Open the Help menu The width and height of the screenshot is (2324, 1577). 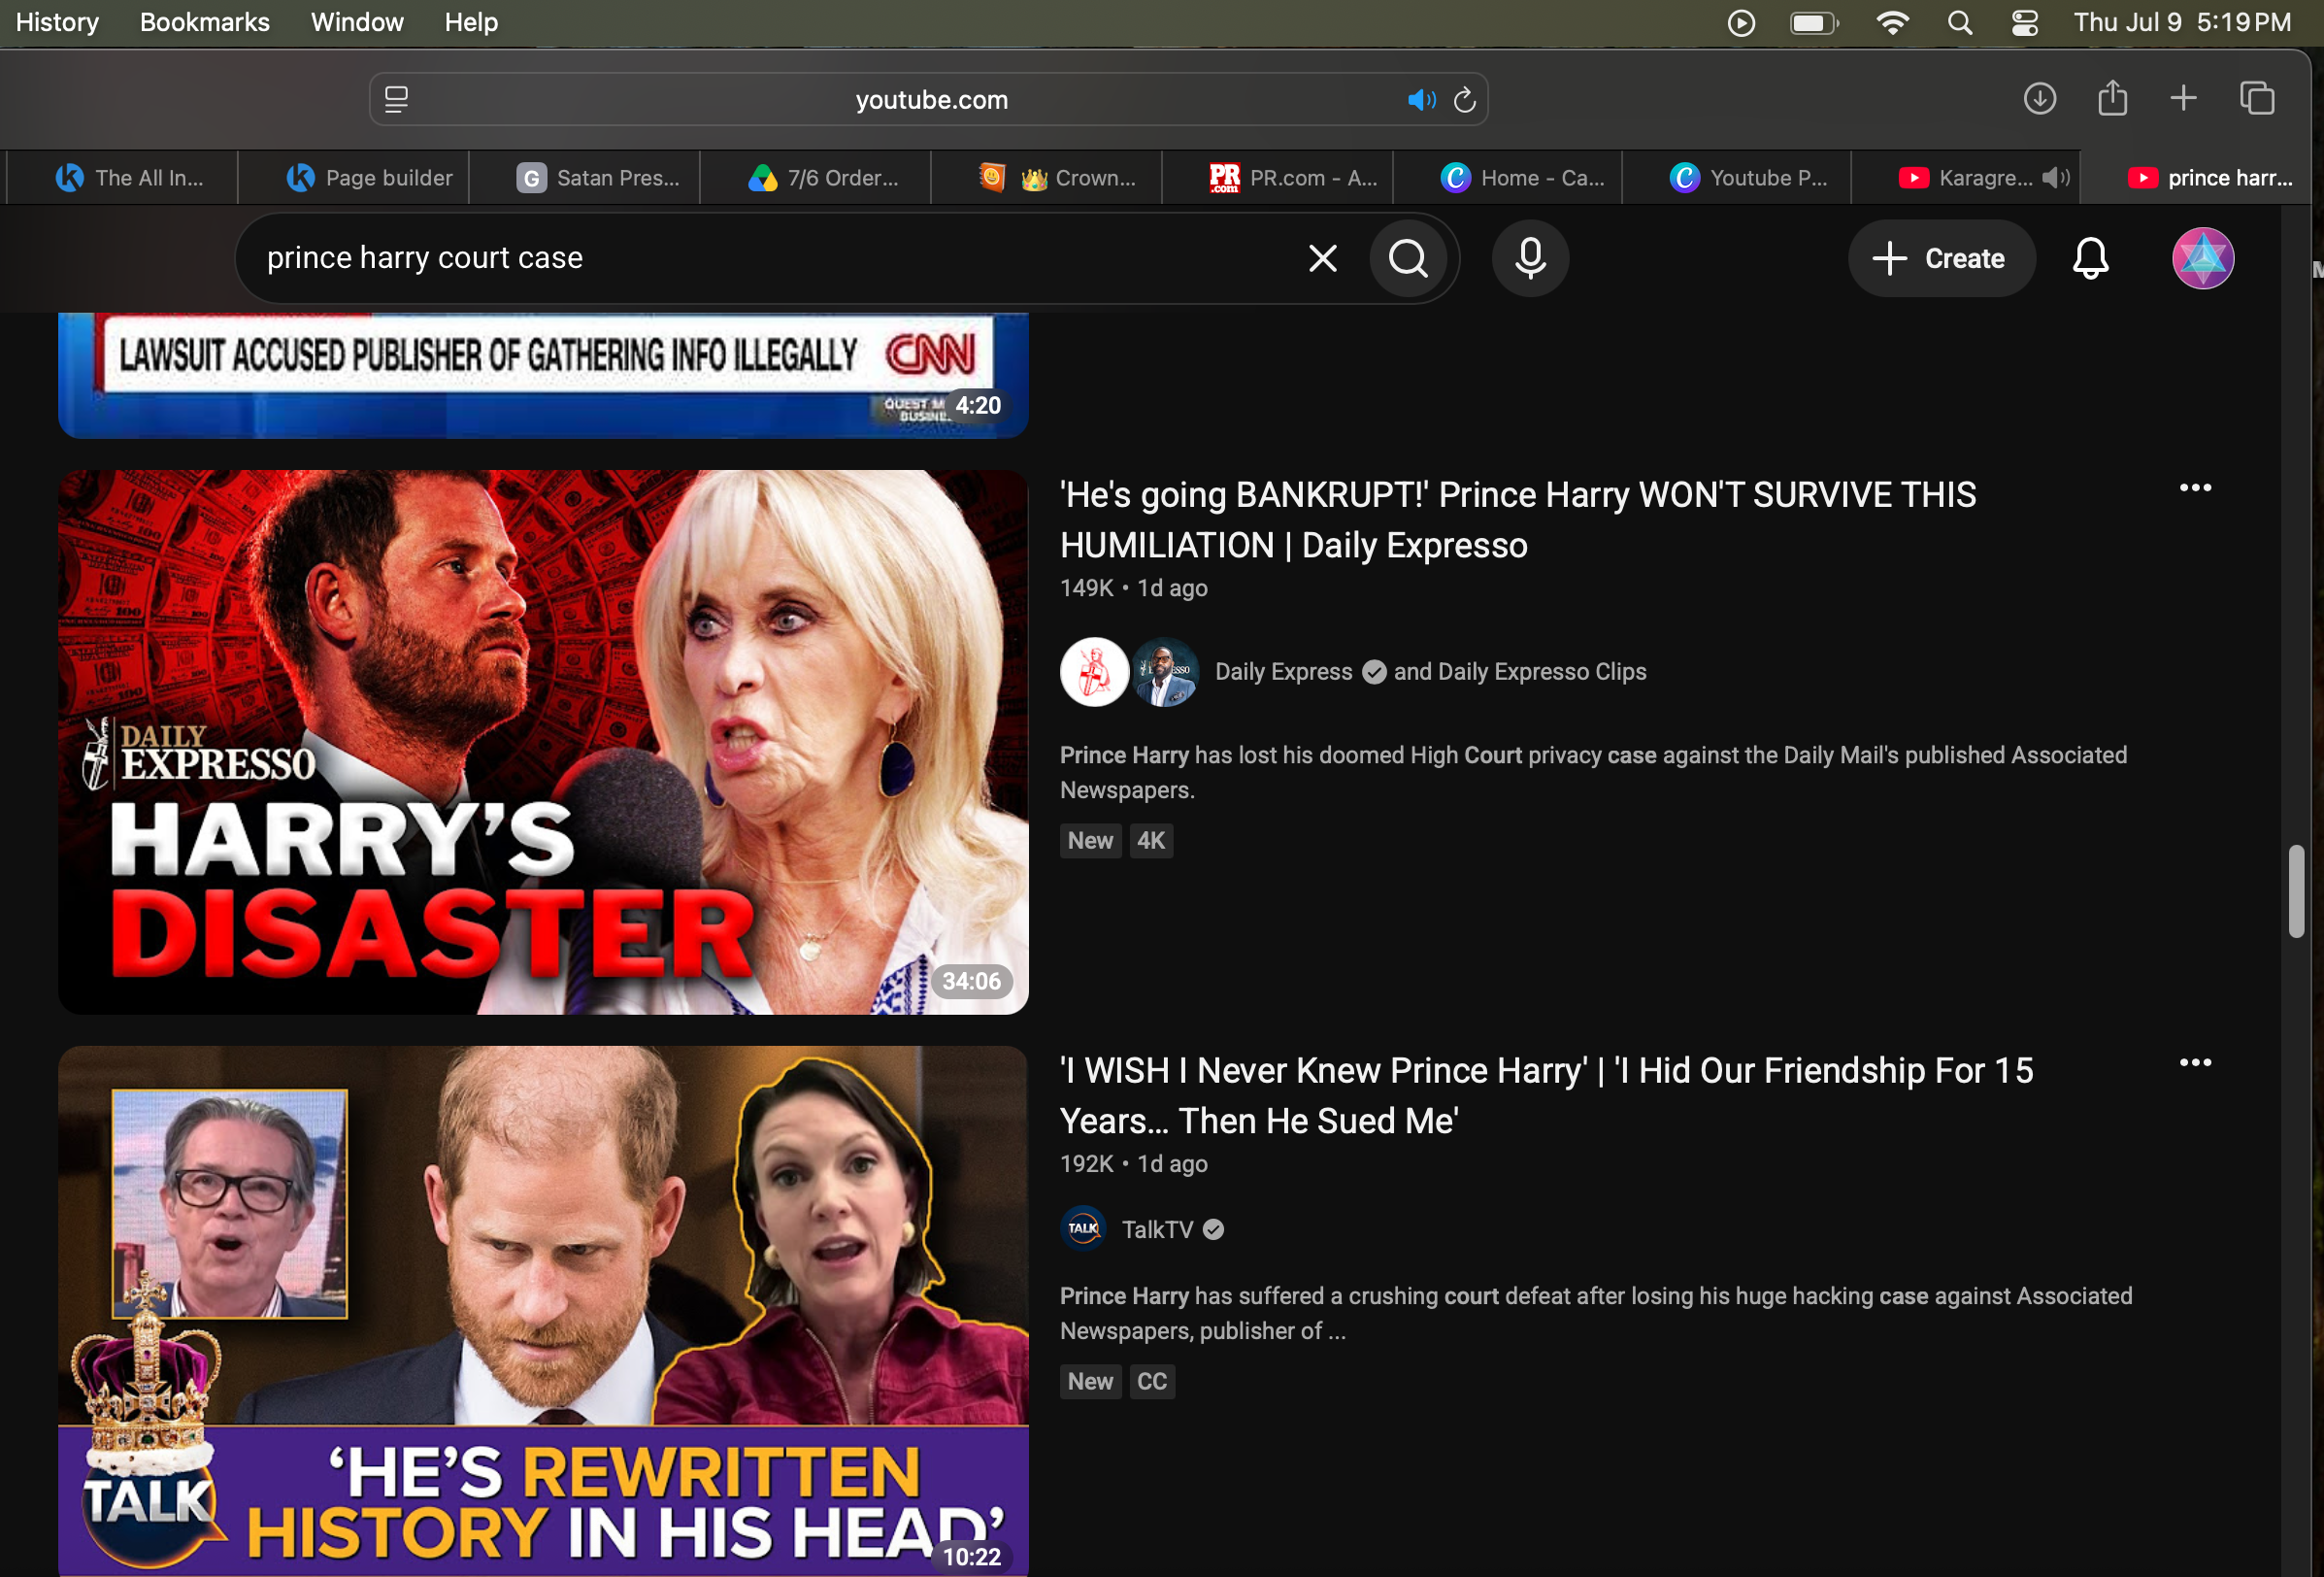(471, 22)
